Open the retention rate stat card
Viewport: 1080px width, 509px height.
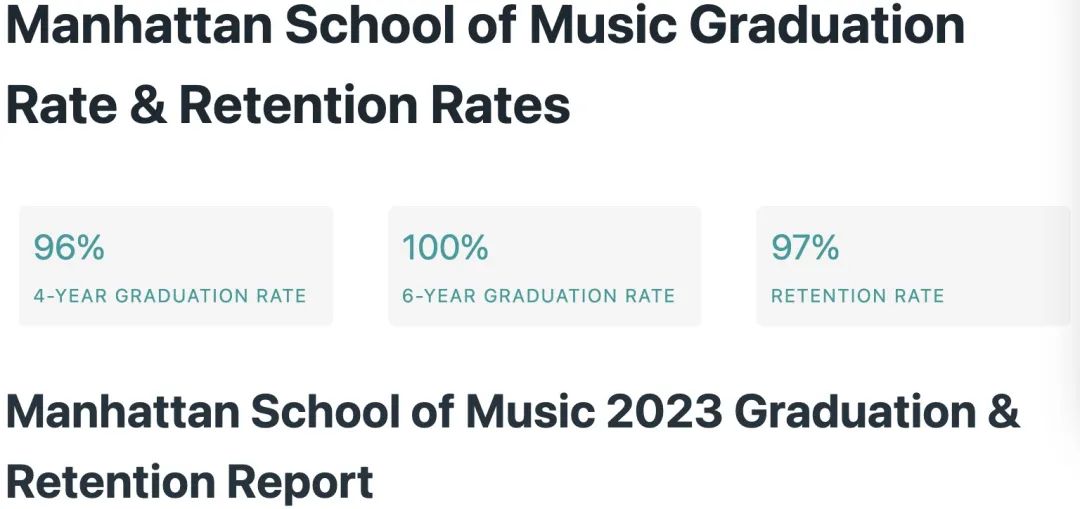pyautogui.click(x=913, y=266)
